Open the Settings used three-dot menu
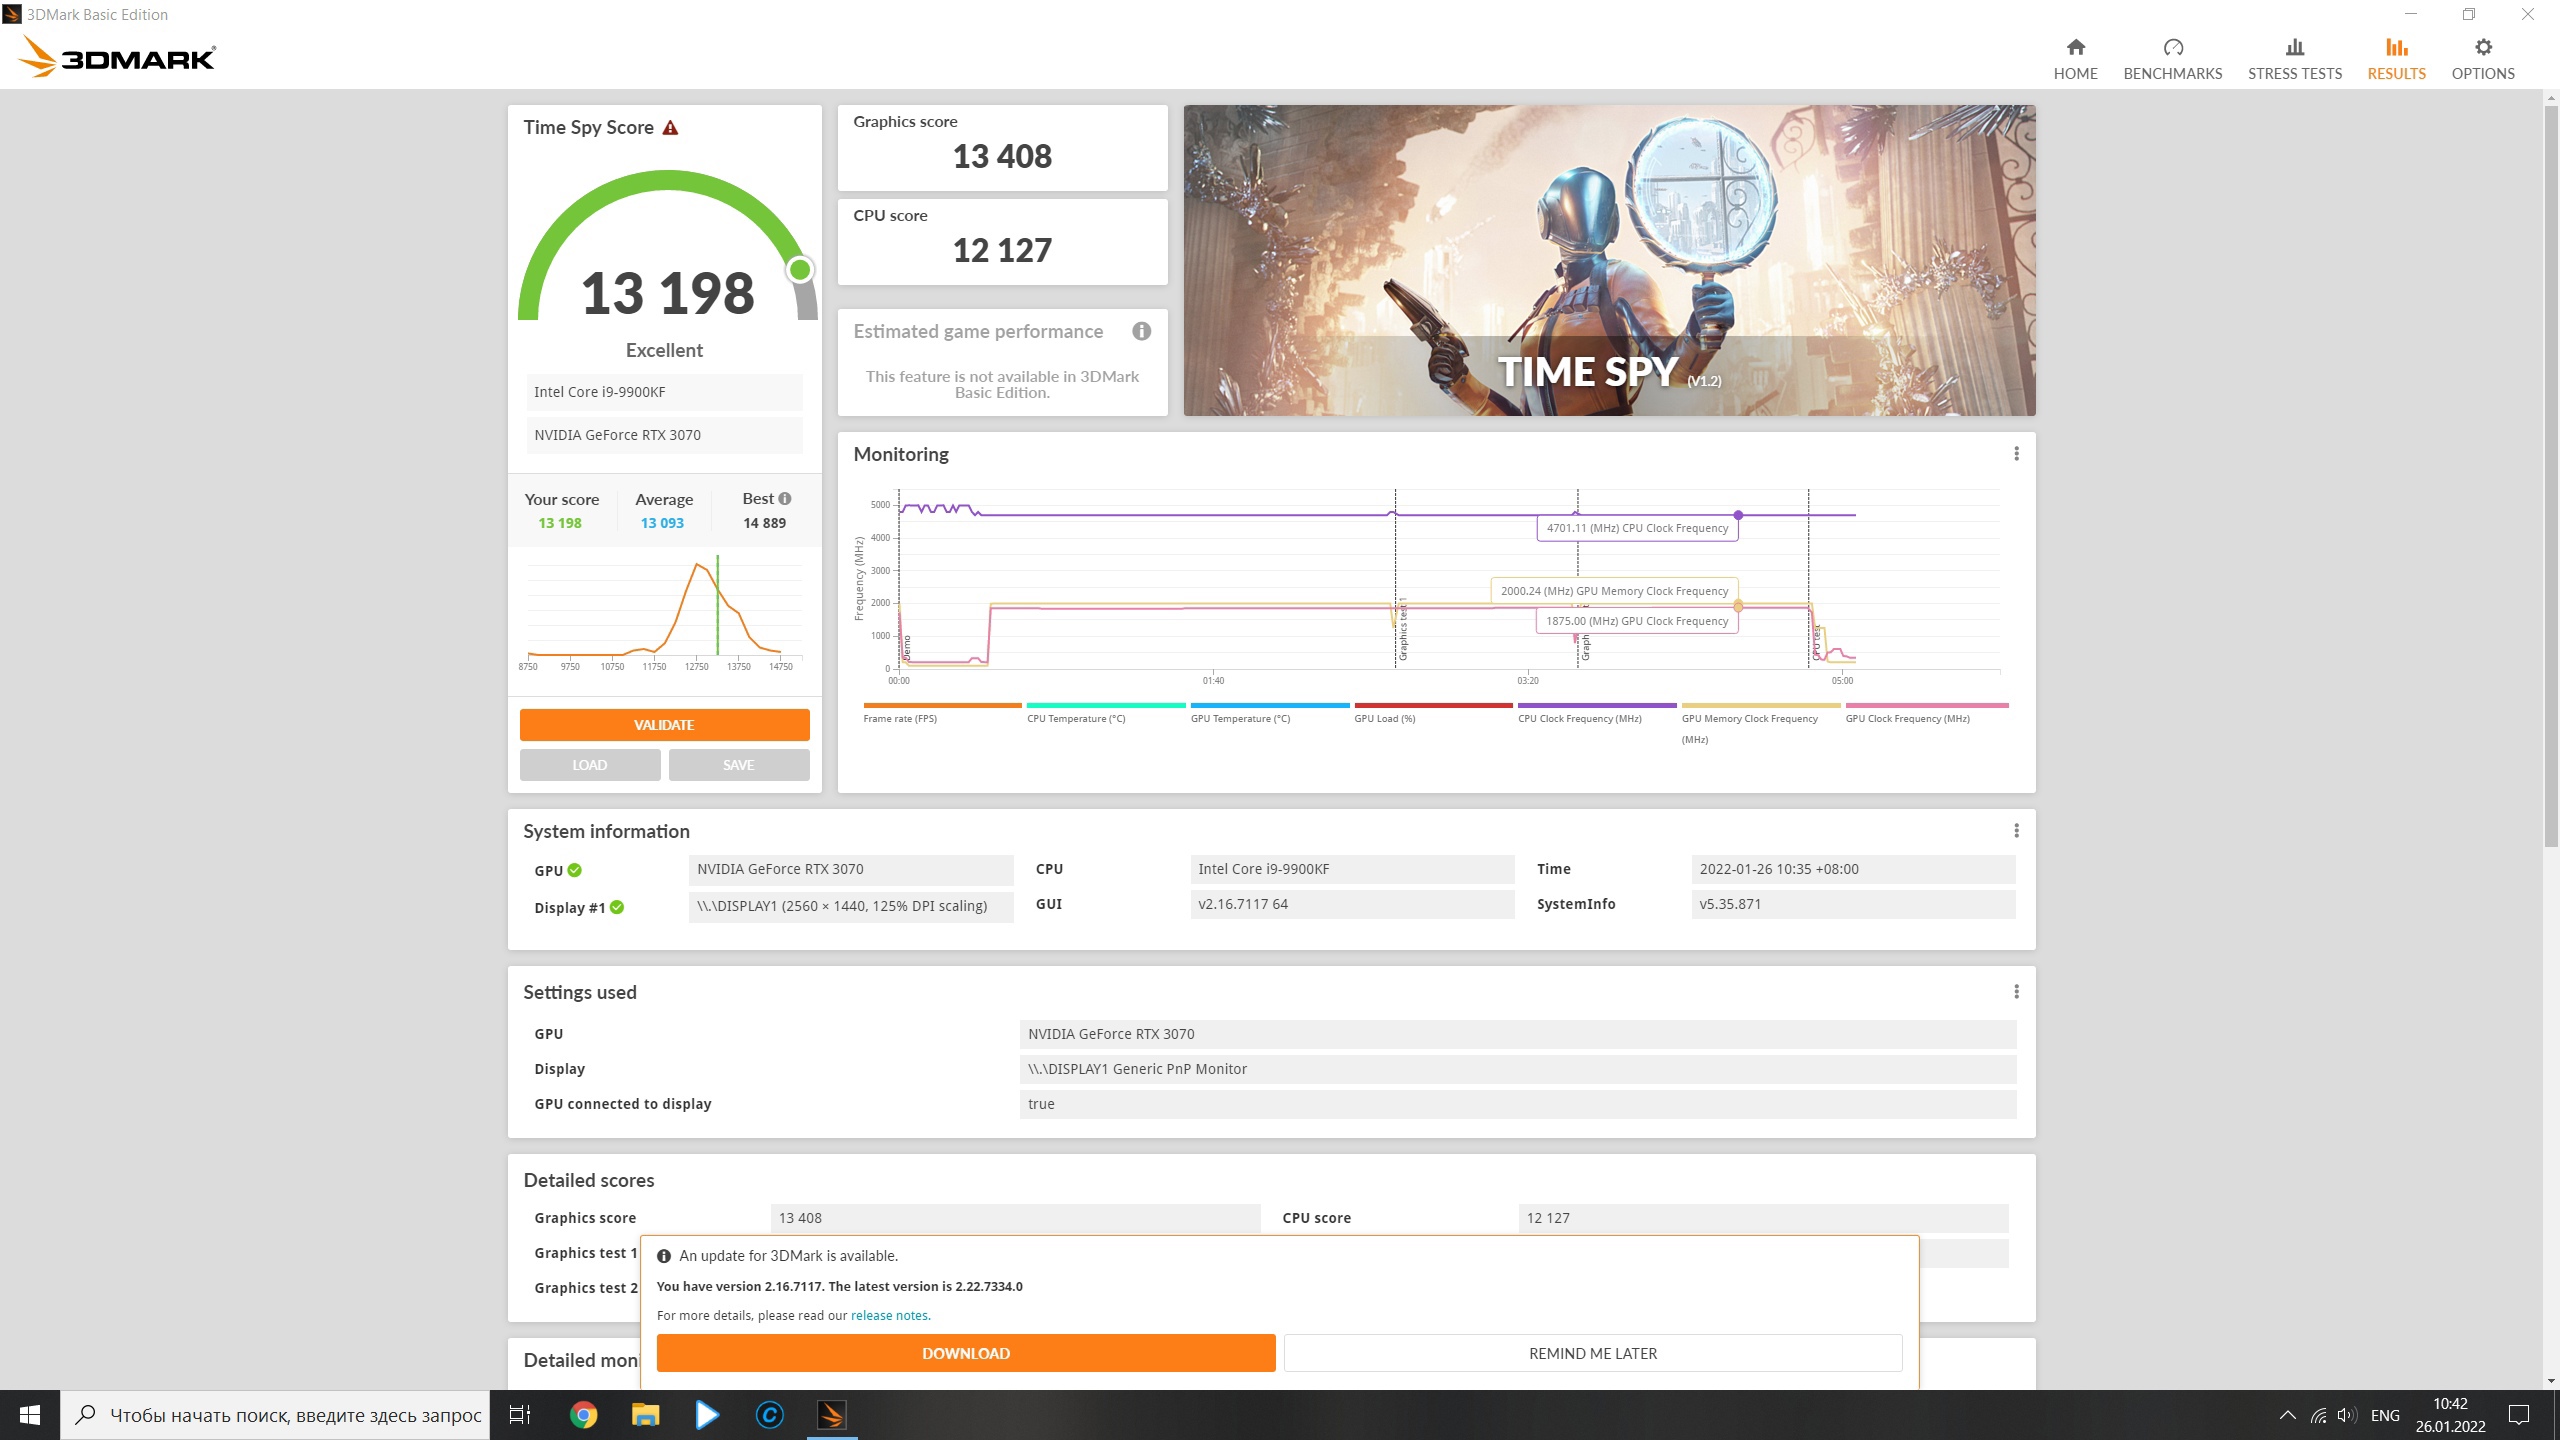Image resolution: width=2560 pixels, height=1440 pixels. point(2016,992)
